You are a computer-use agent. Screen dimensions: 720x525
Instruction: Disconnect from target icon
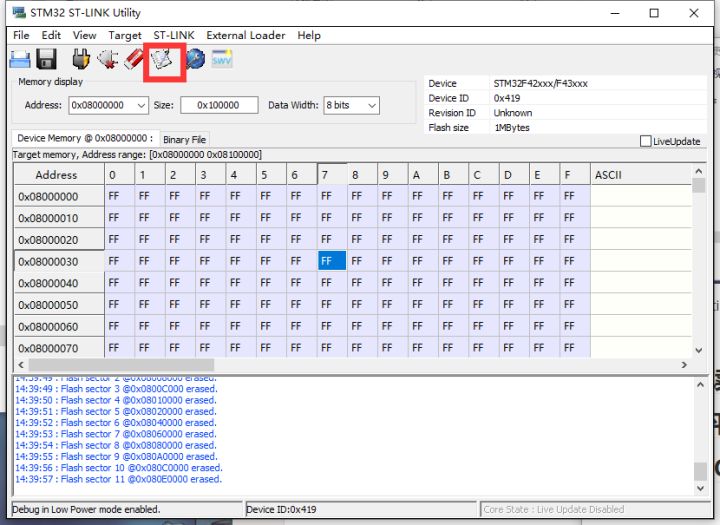point(107,59)
